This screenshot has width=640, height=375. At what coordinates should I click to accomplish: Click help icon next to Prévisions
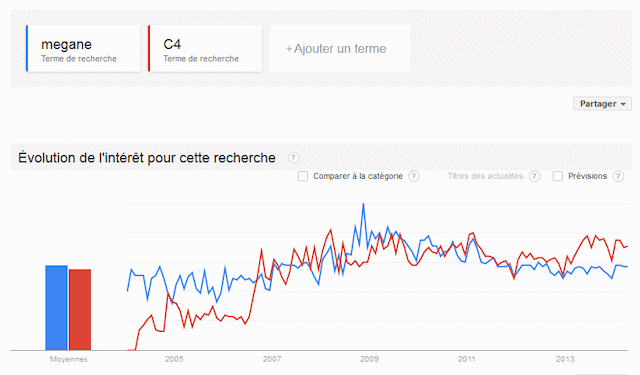[618, 176]
